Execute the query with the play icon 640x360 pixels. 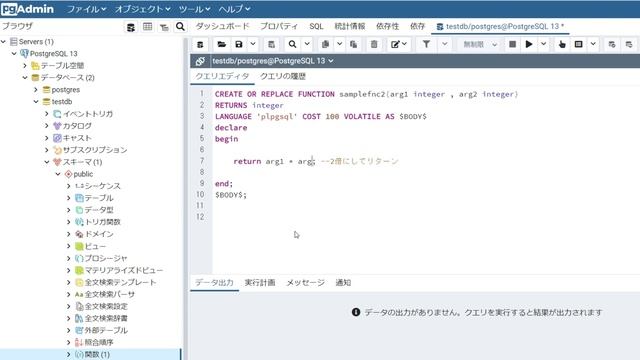tap(529, 44)
